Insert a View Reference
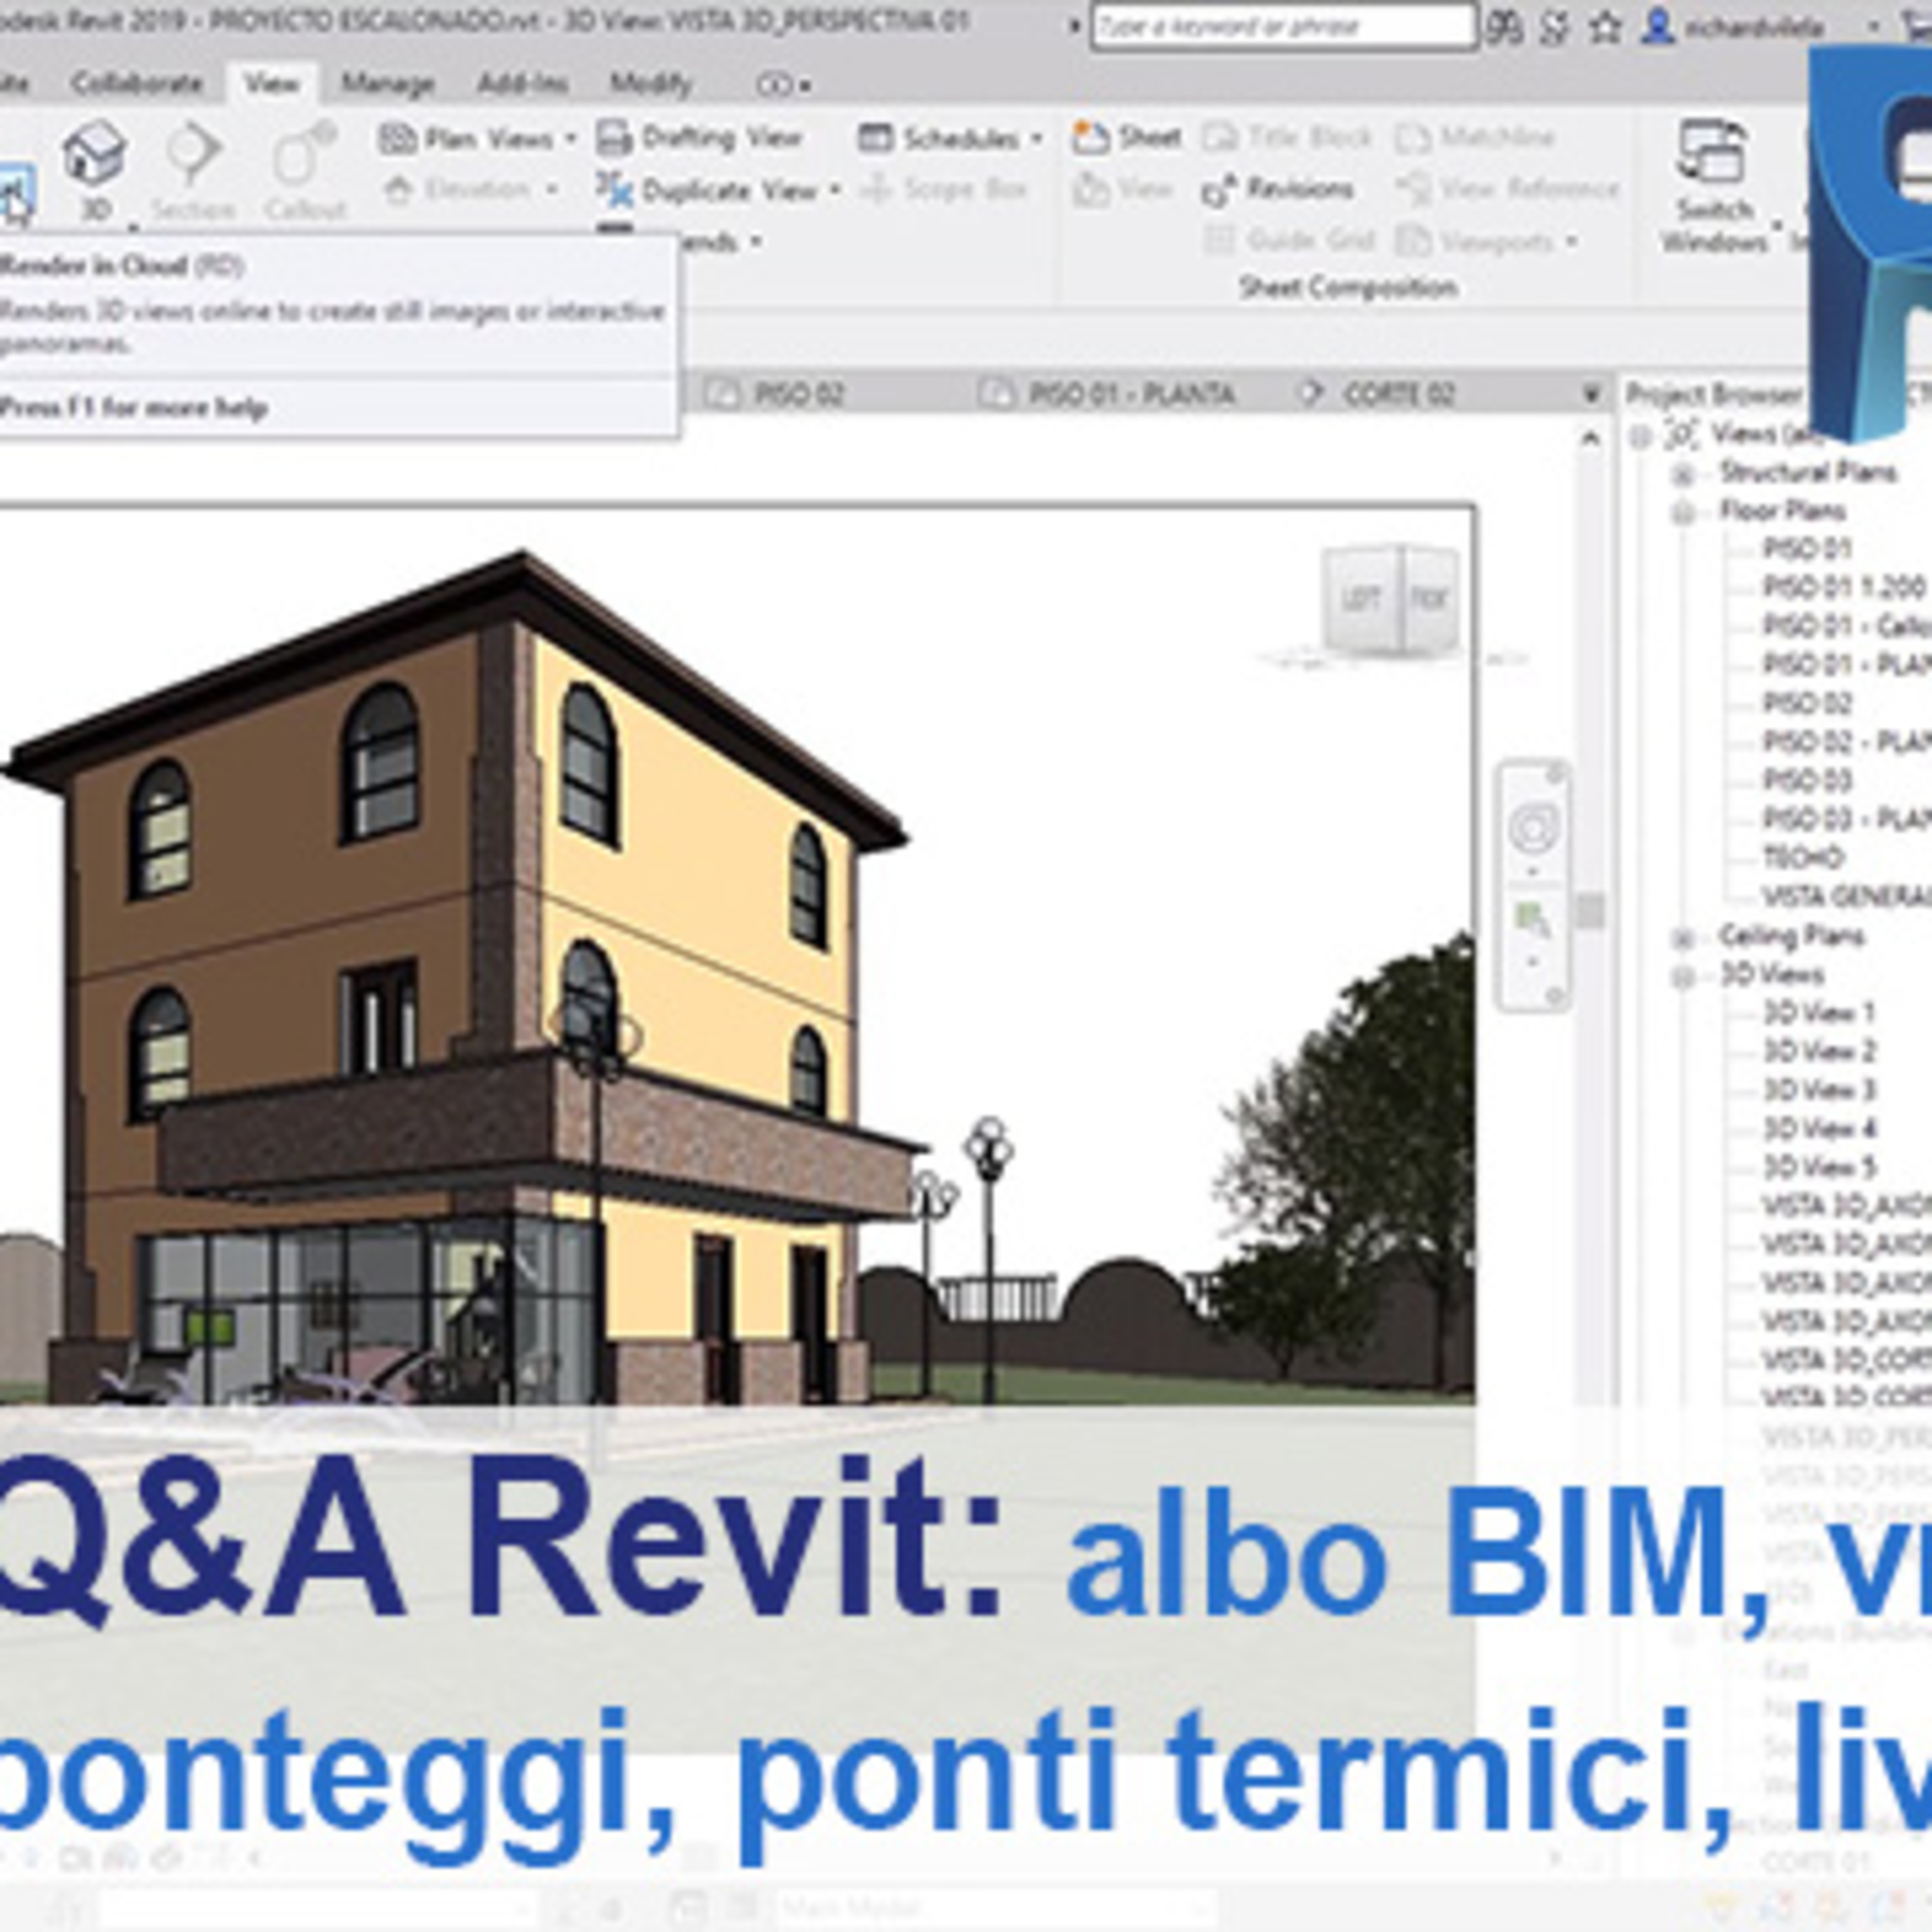 (x=1508, y=189)
